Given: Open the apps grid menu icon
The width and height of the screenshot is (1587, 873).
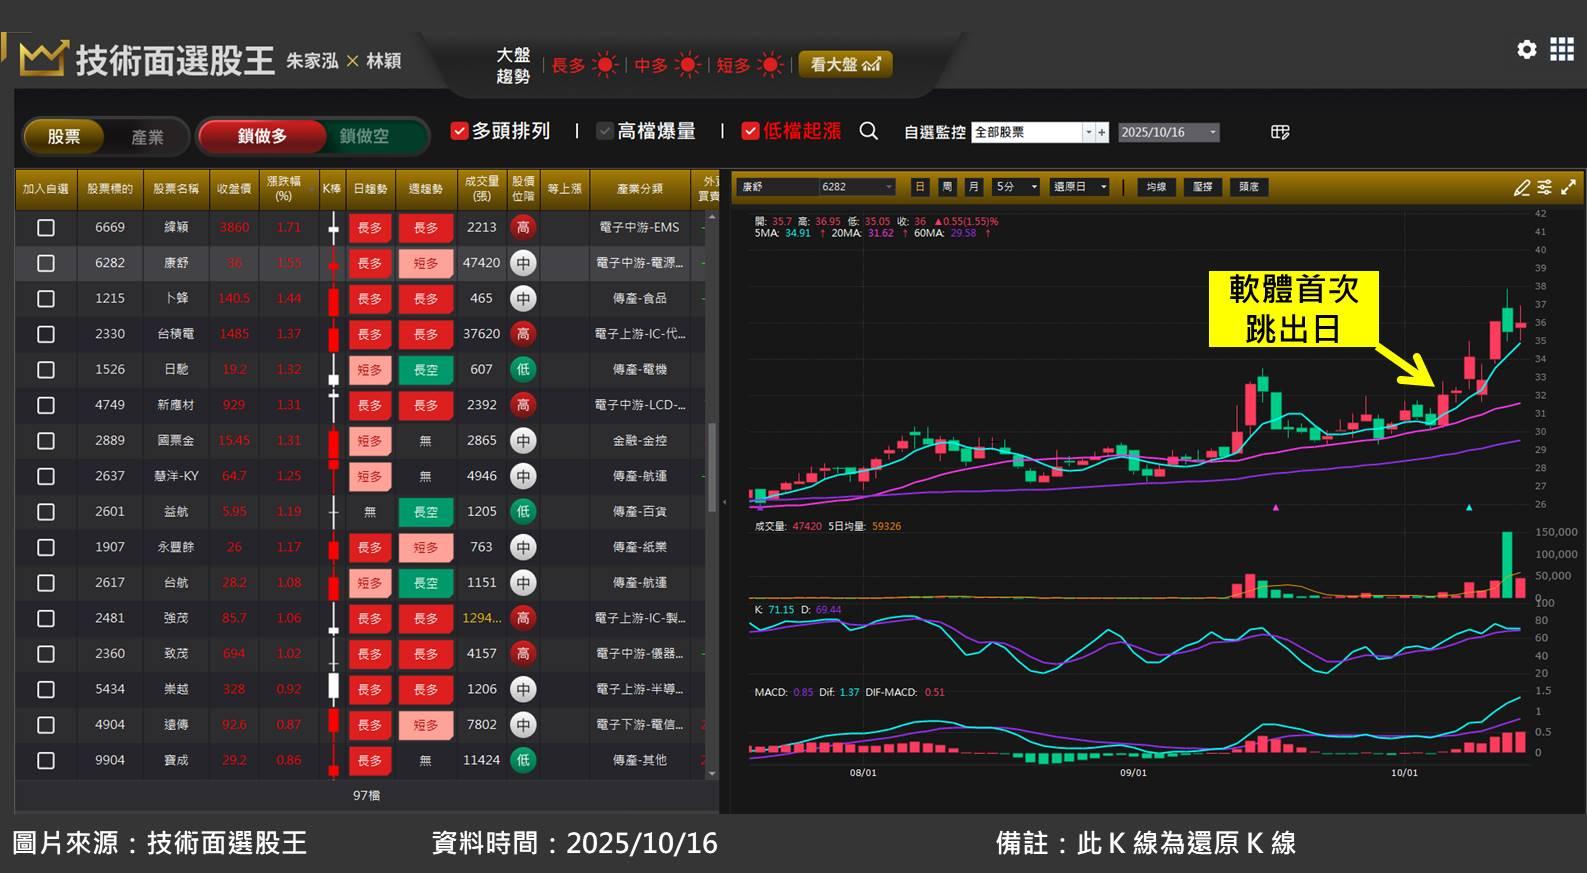Looking at the screenshot, I should [x=1562, y=49].
